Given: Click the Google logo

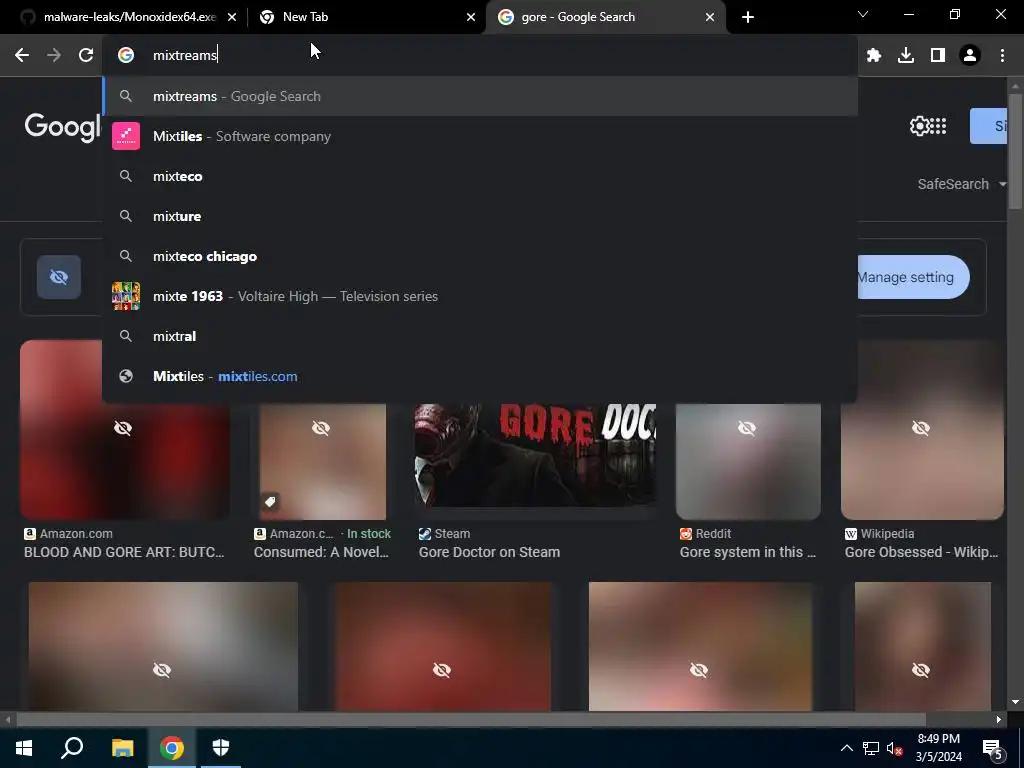Looking at the screenshot, I should point(63,126).
